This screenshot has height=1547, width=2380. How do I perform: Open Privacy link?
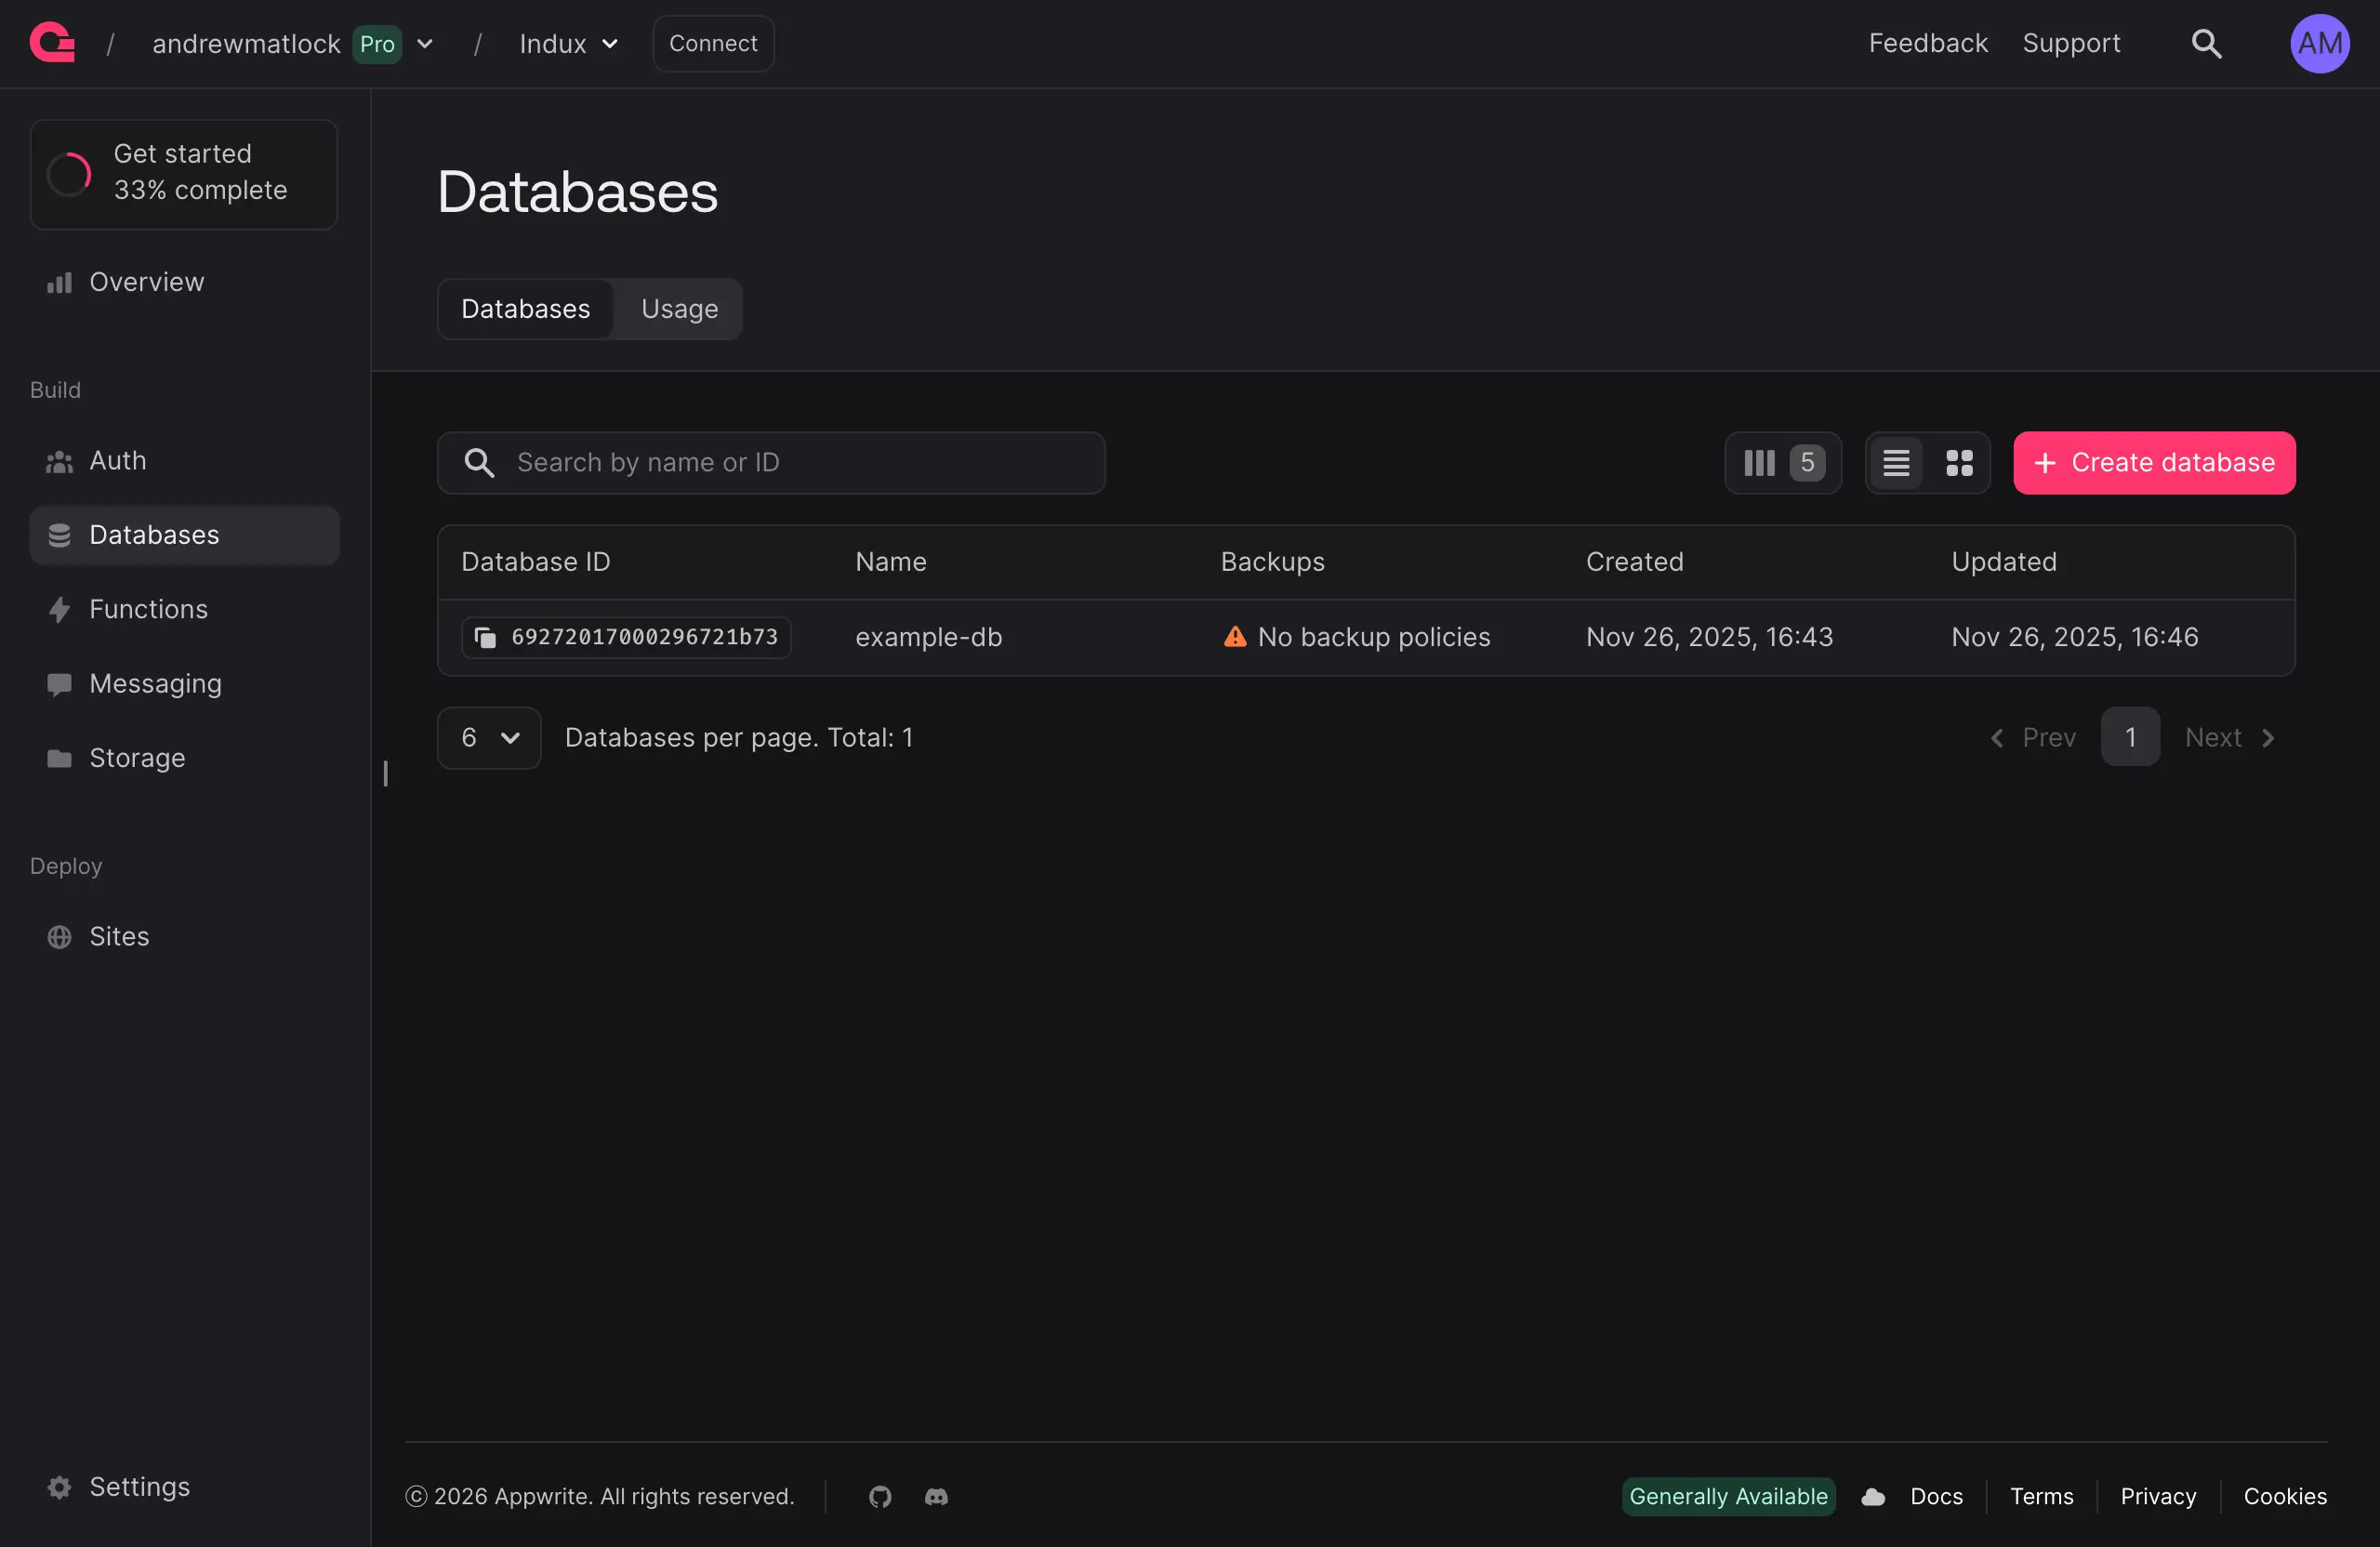[2157, 1496]
